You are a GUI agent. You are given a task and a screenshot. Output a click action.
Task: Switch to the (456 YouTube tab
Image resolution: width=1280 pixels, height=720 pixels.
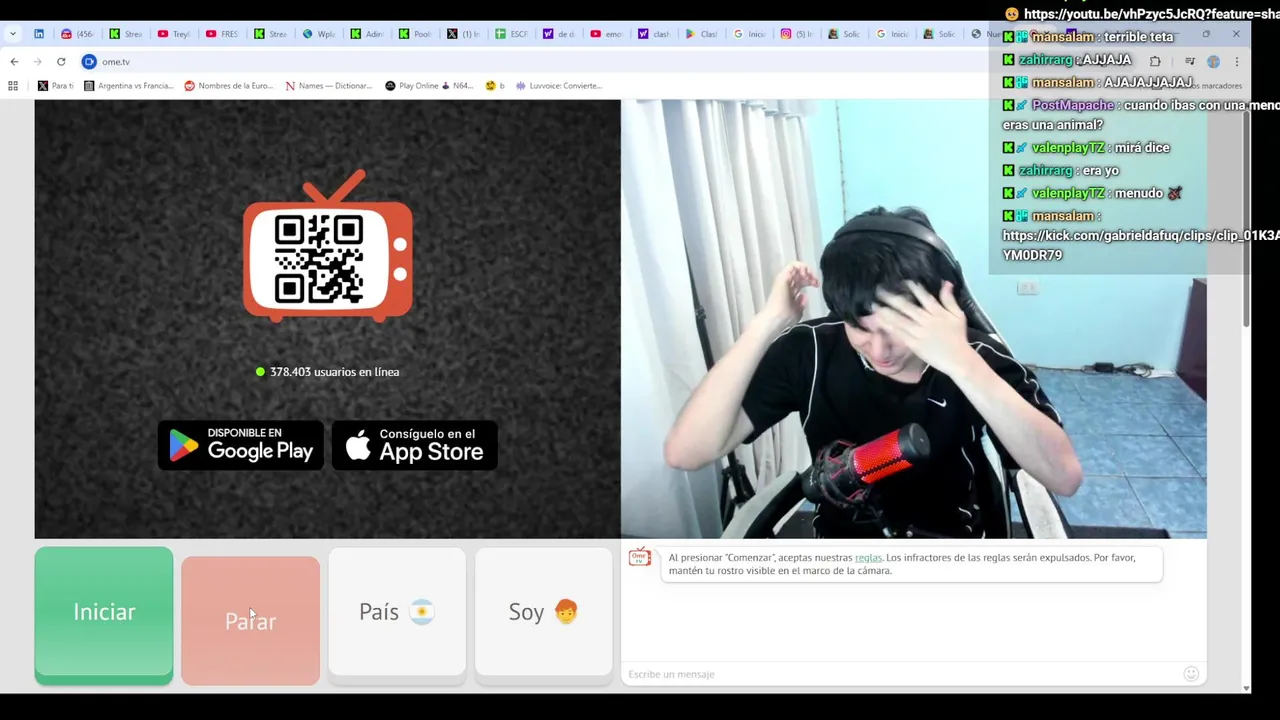click(78, 34)
